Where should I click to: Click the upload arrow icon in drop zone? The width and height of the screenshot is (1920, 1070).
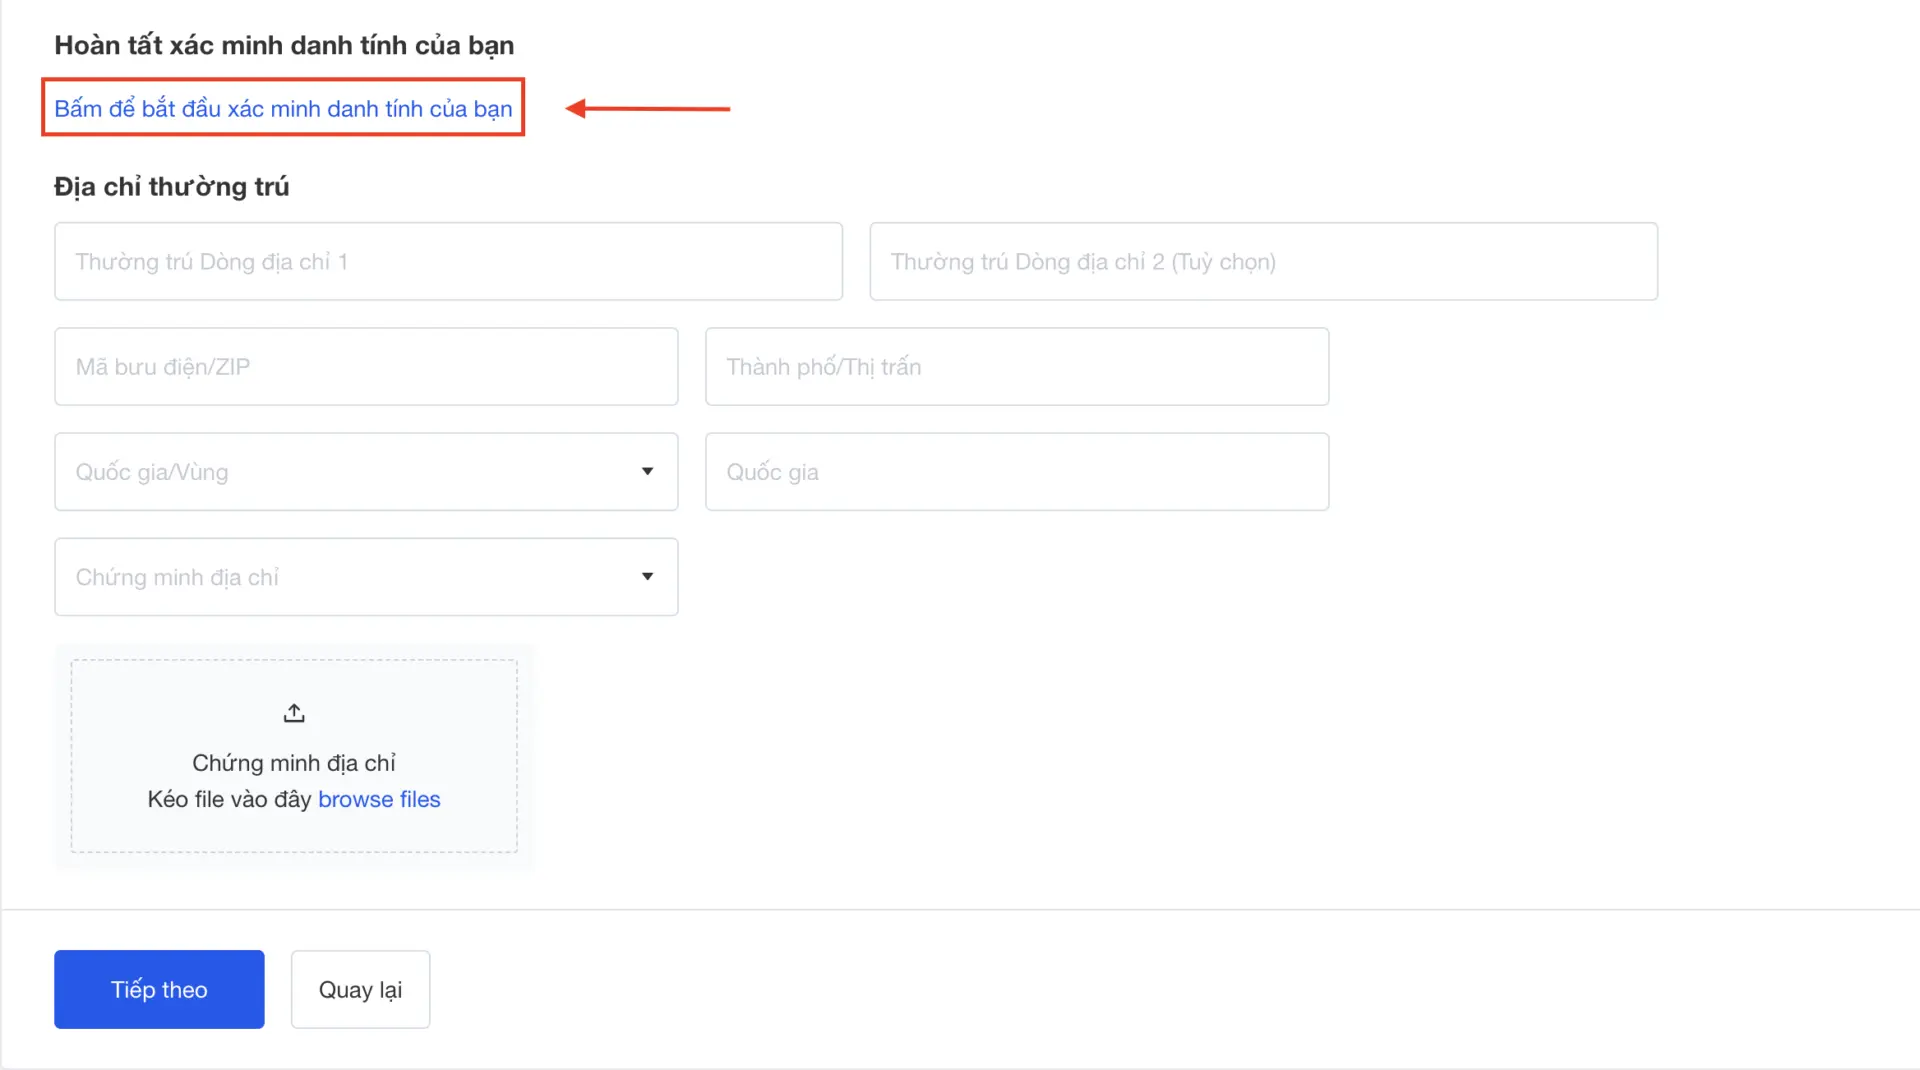click(x=294, y=713)
